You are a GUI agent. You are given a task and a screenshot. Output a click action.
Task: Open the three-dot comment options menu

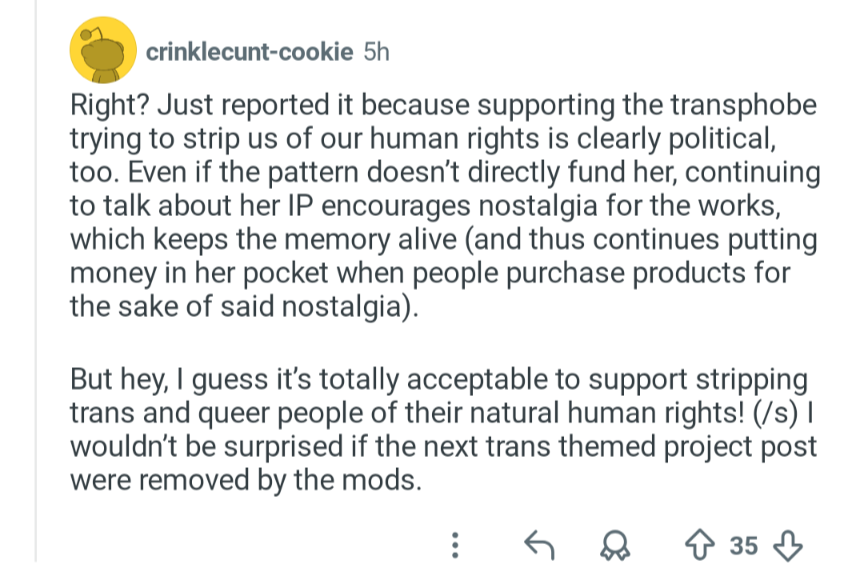coord(455,545)
